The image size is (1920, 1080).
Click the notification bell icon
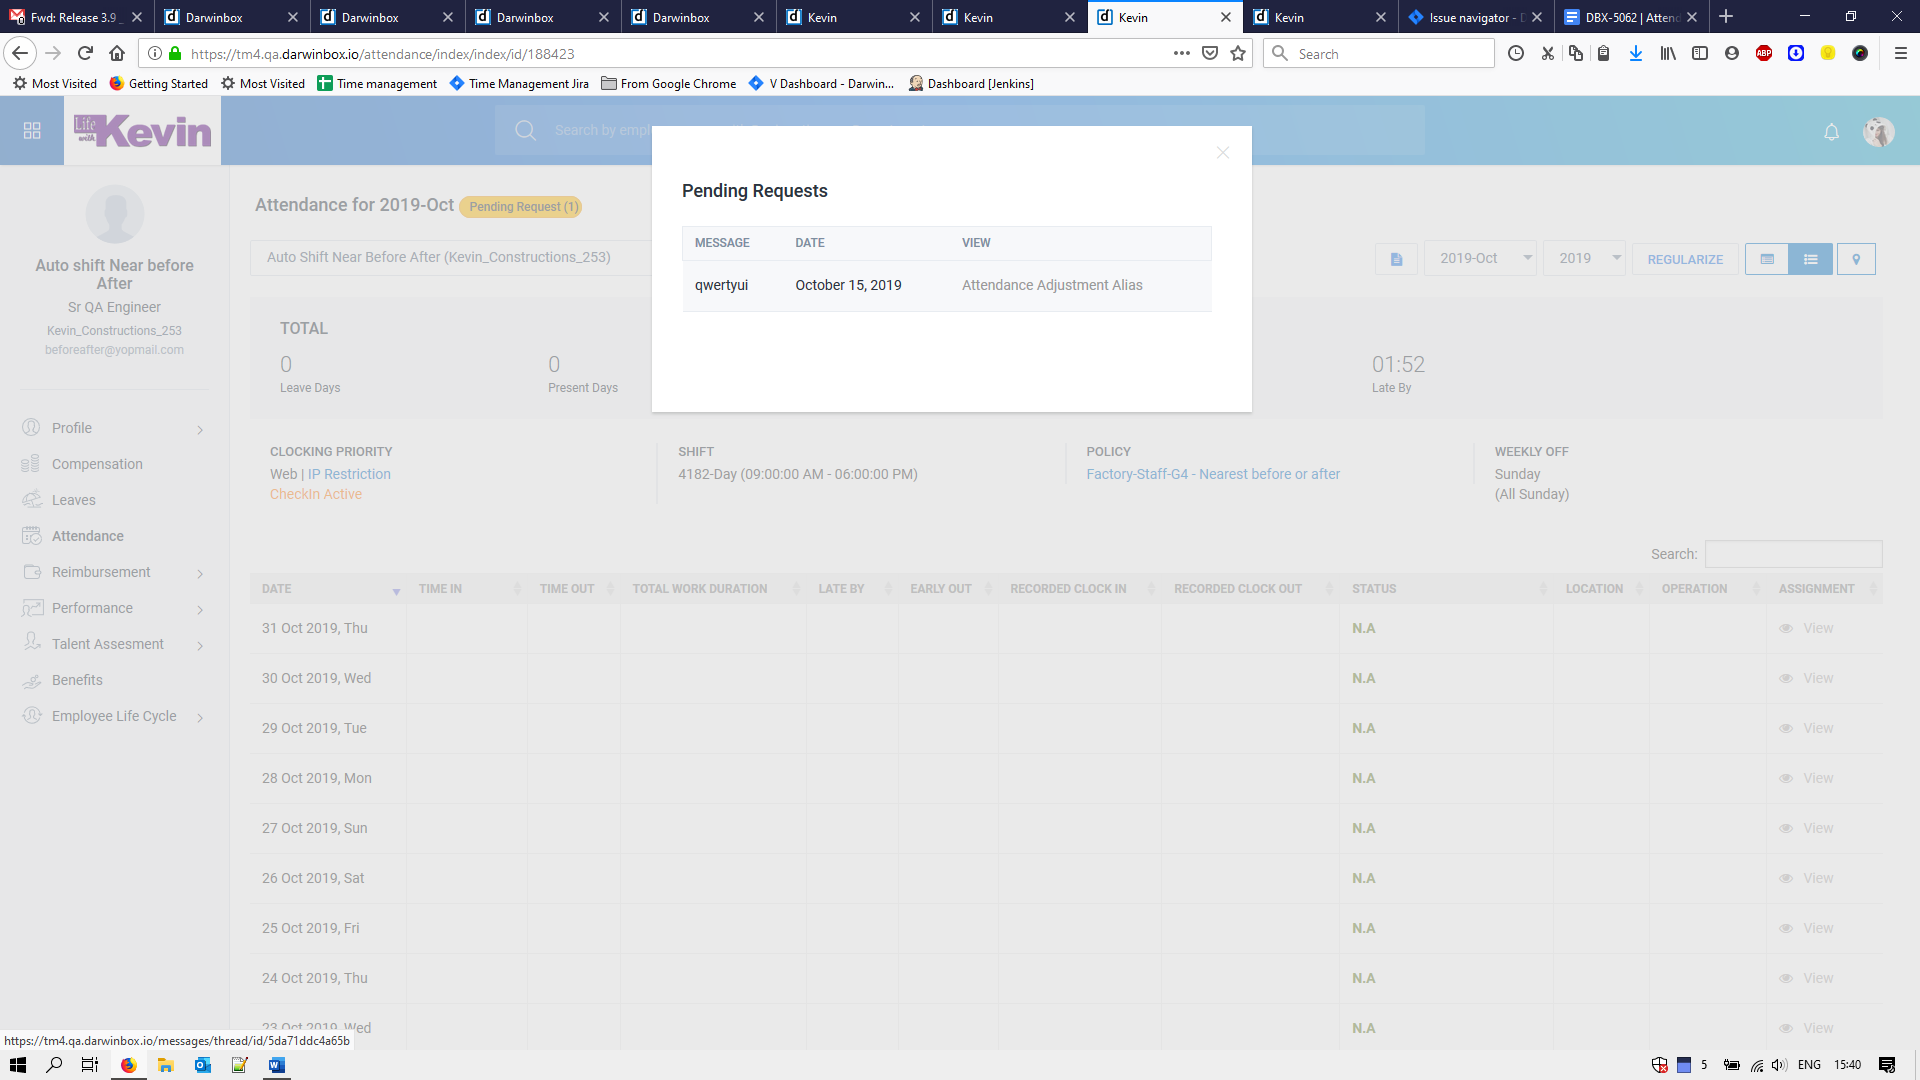1831,132
